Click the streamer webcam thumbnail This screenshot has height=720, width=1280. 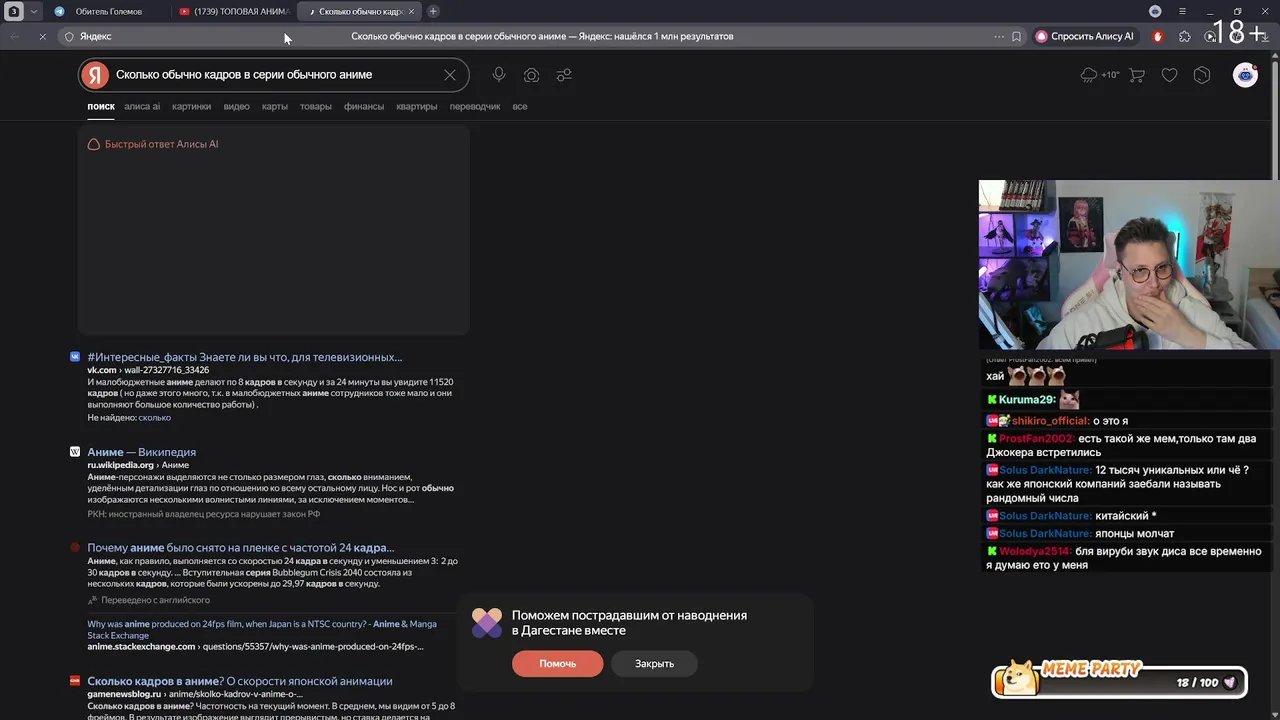pos(1129,265)
